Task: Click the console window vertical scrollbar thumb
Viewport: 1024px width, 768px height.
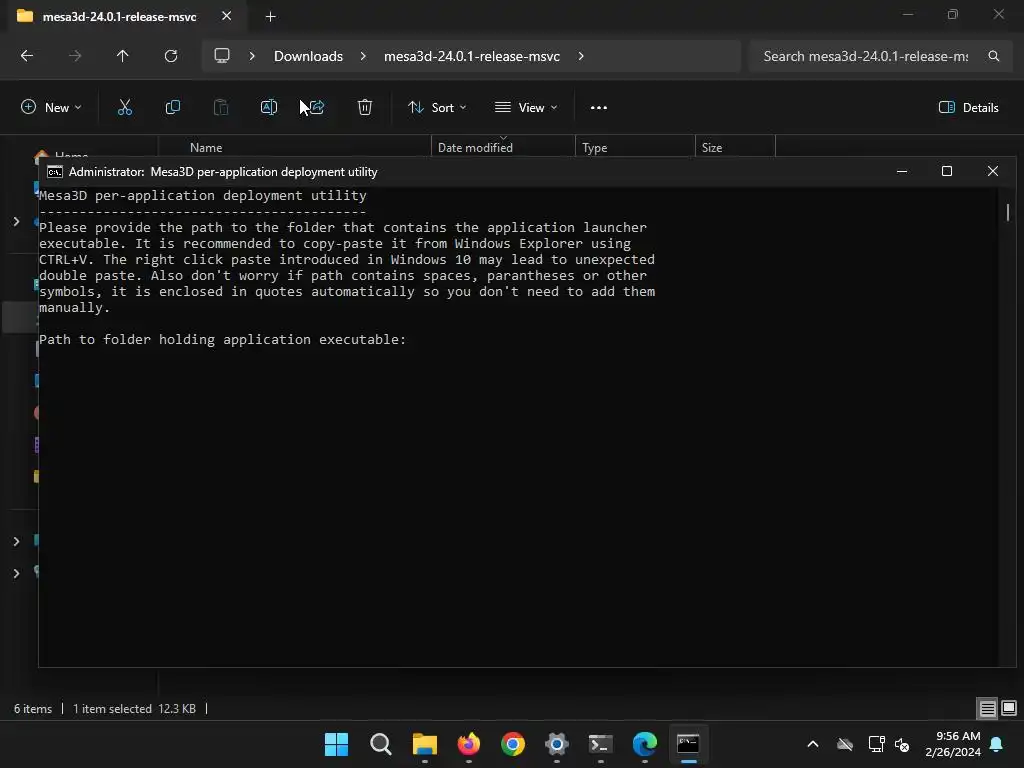Action: [1008, 212]
